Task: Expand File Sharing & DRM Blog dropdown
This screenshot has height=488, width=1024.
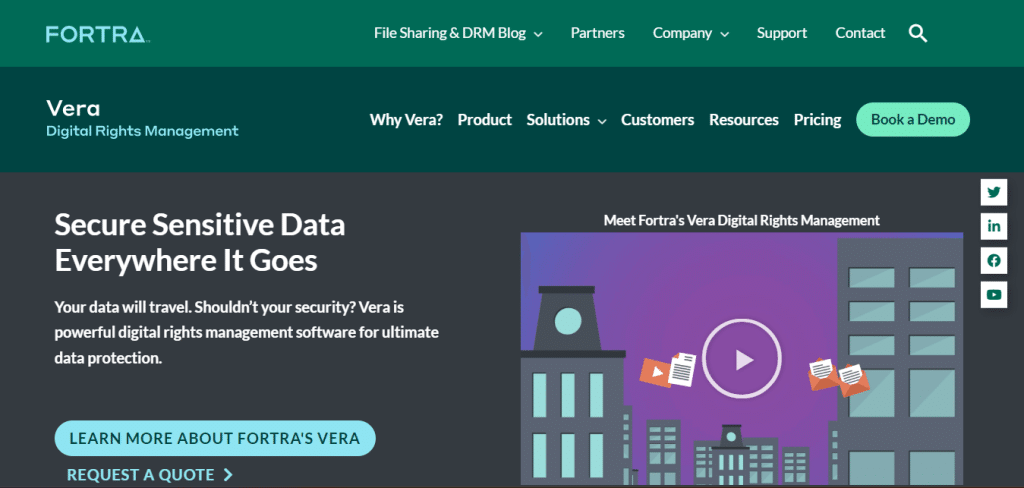Action: [458, 33]
